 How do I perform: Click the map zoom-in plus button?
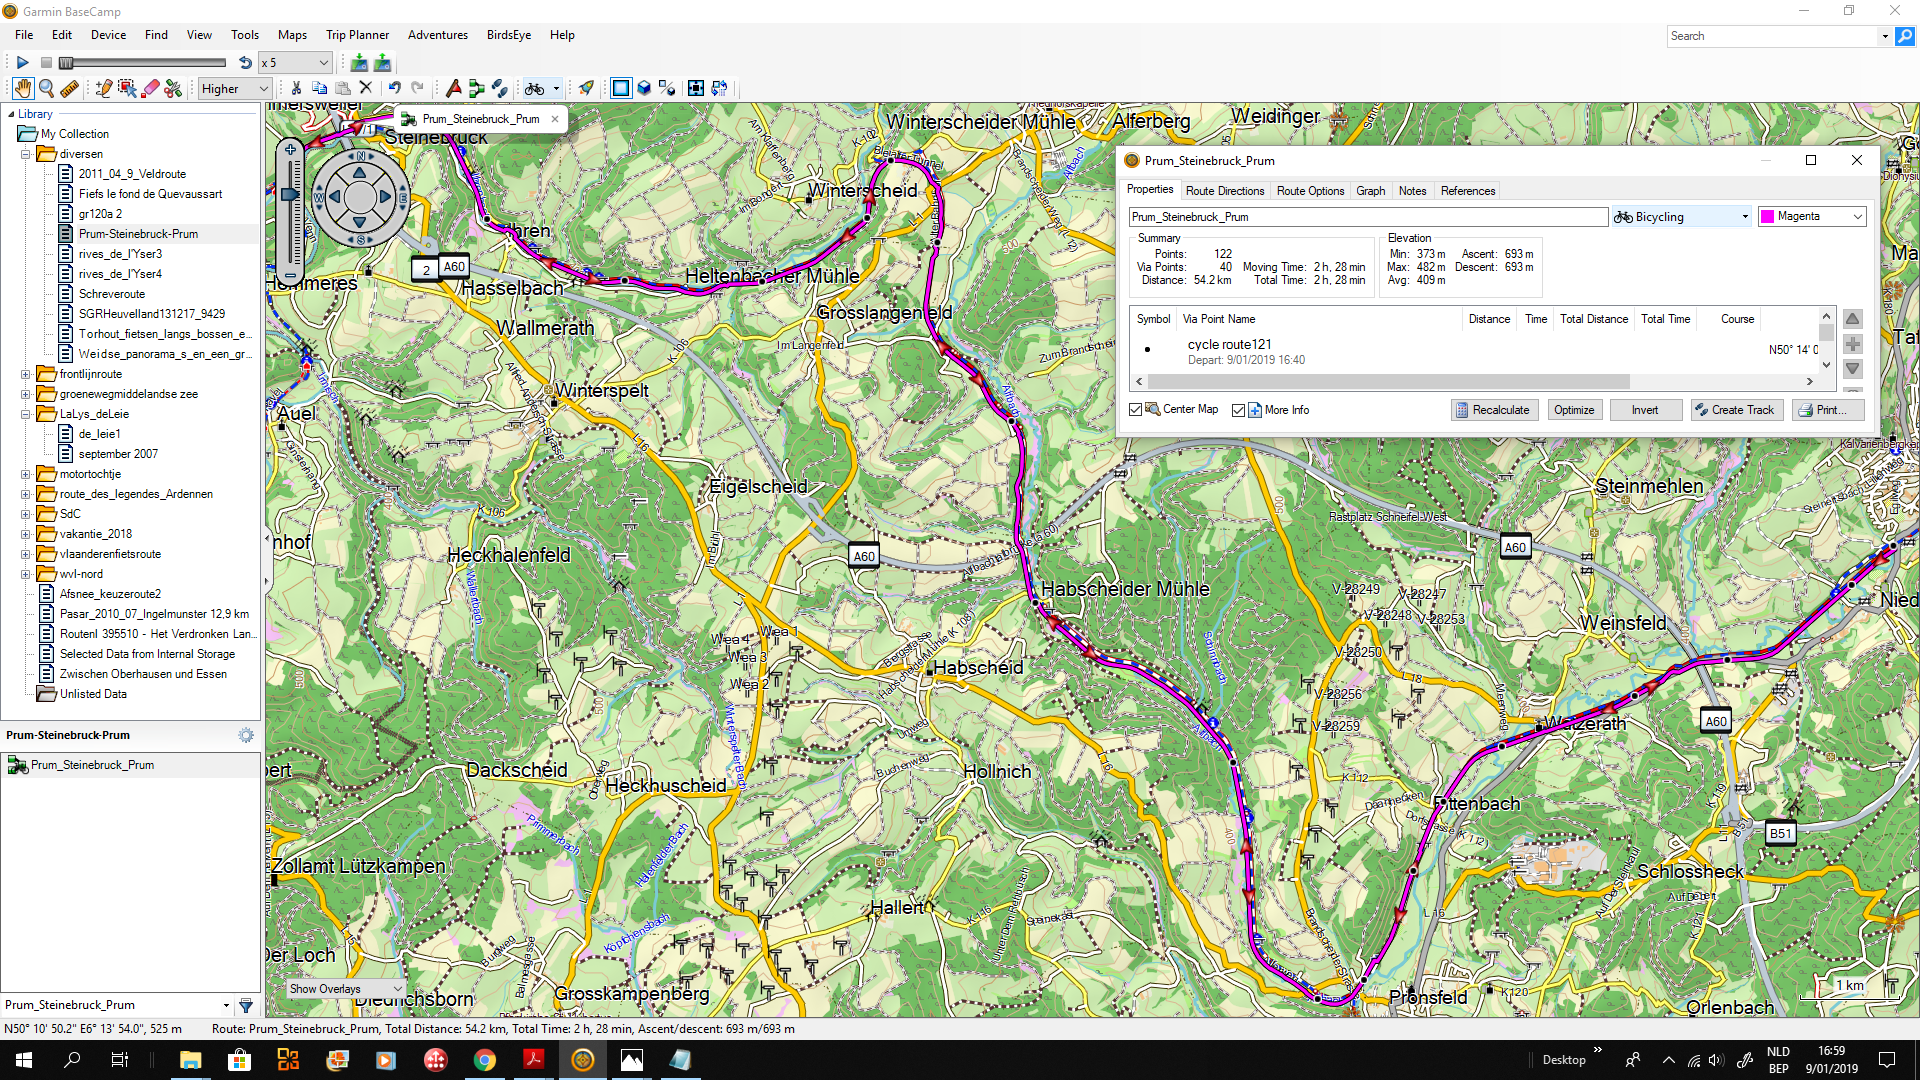pos(290,150)
